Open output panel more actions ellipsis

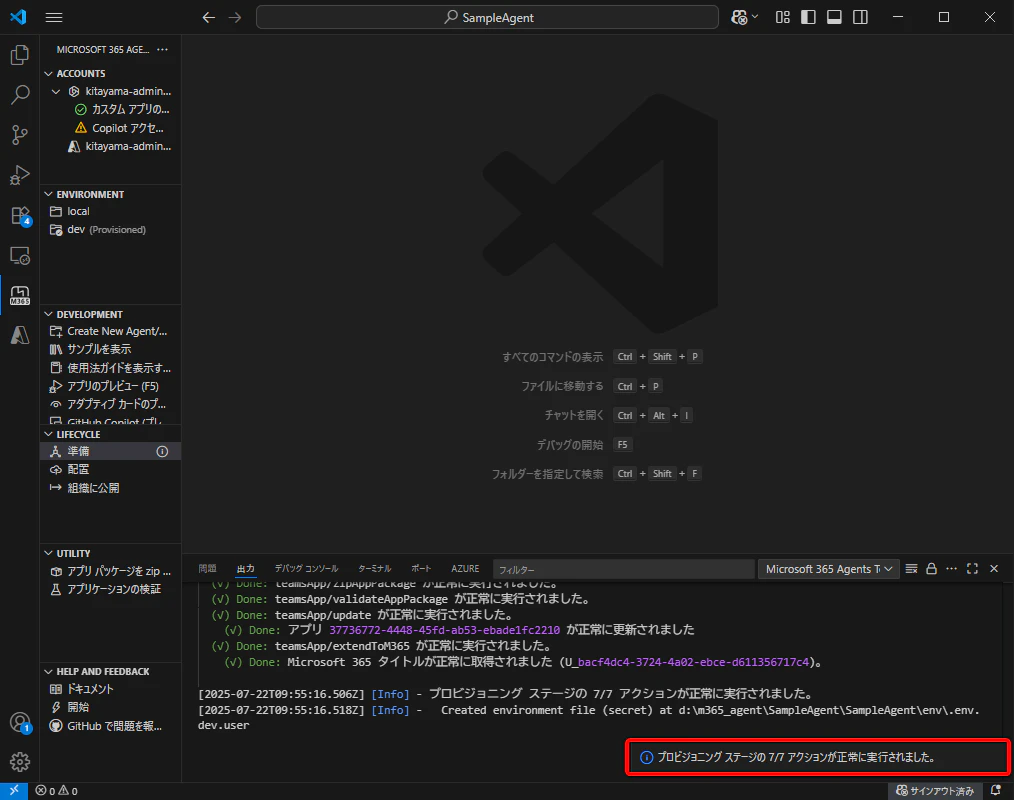pos(951,568)
